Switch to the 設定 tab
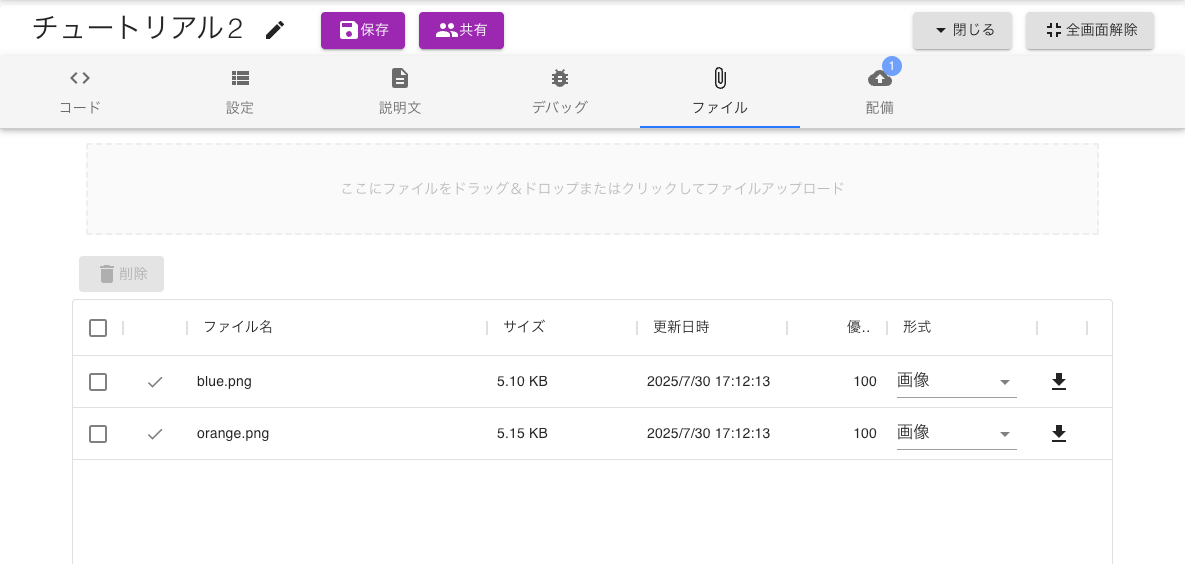 pyautogui.click(x=240, y=92)
